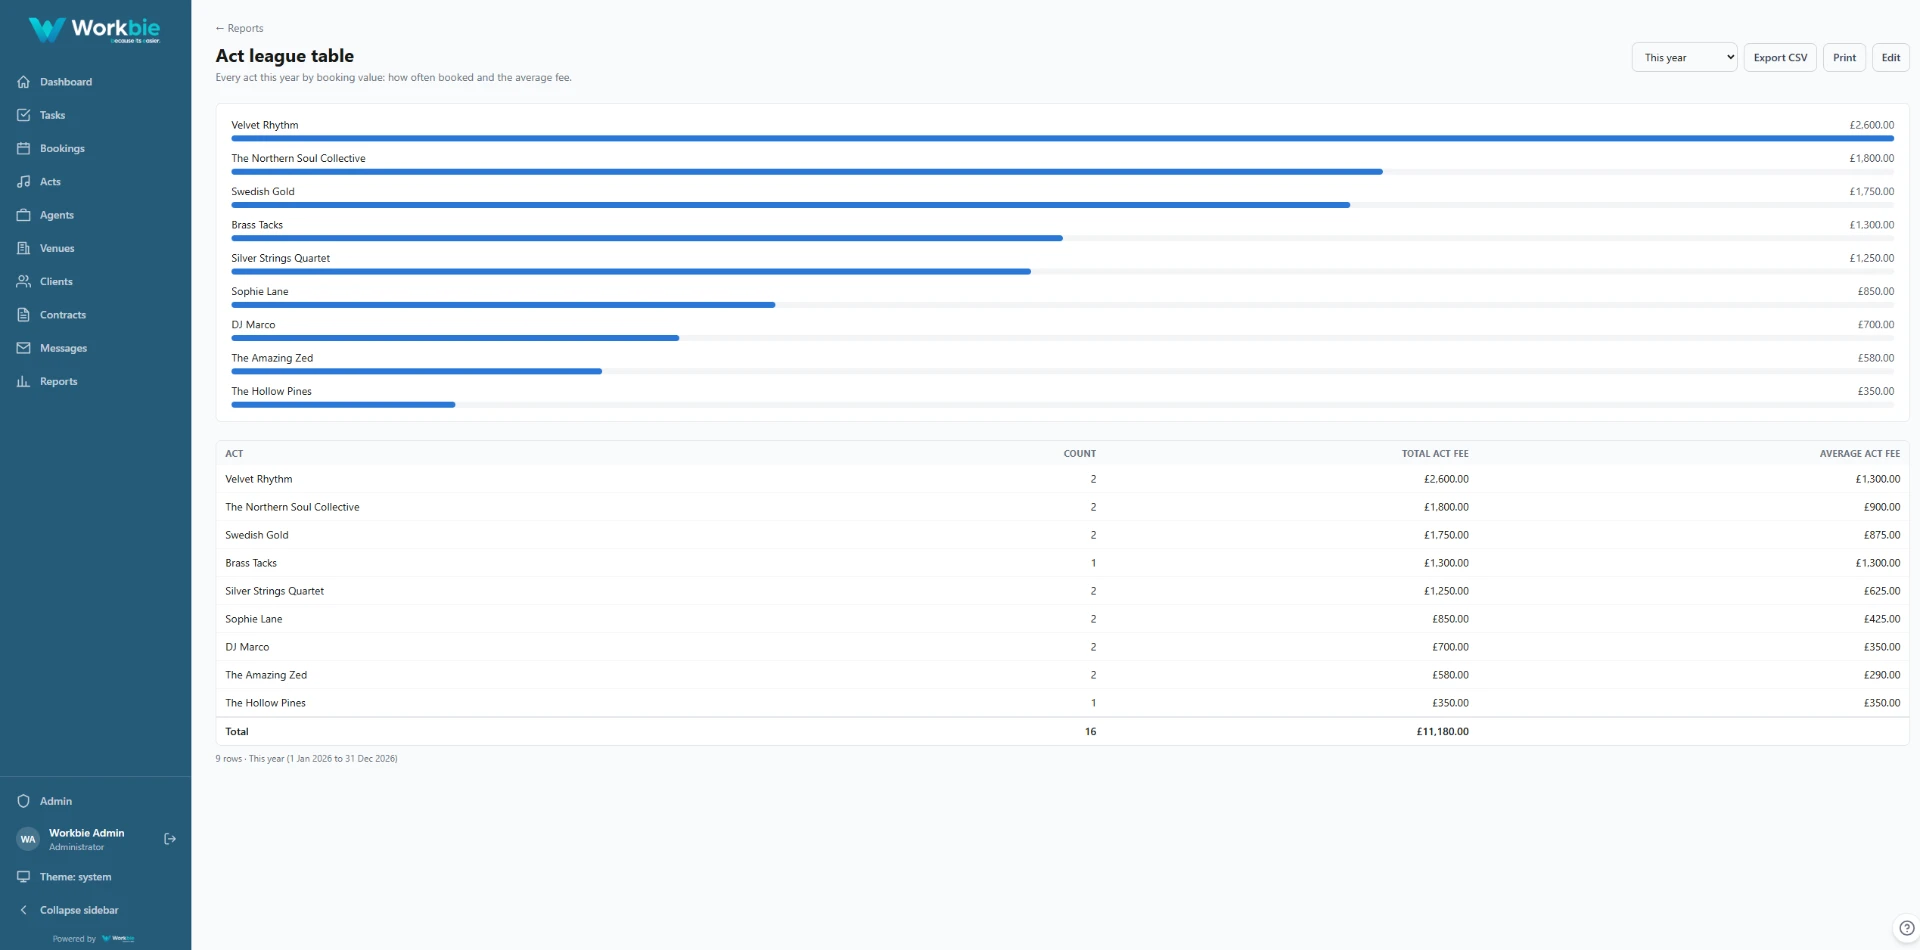Click the Admin shield icon
The image size is (1920, 950).
(x=24, y=801)
